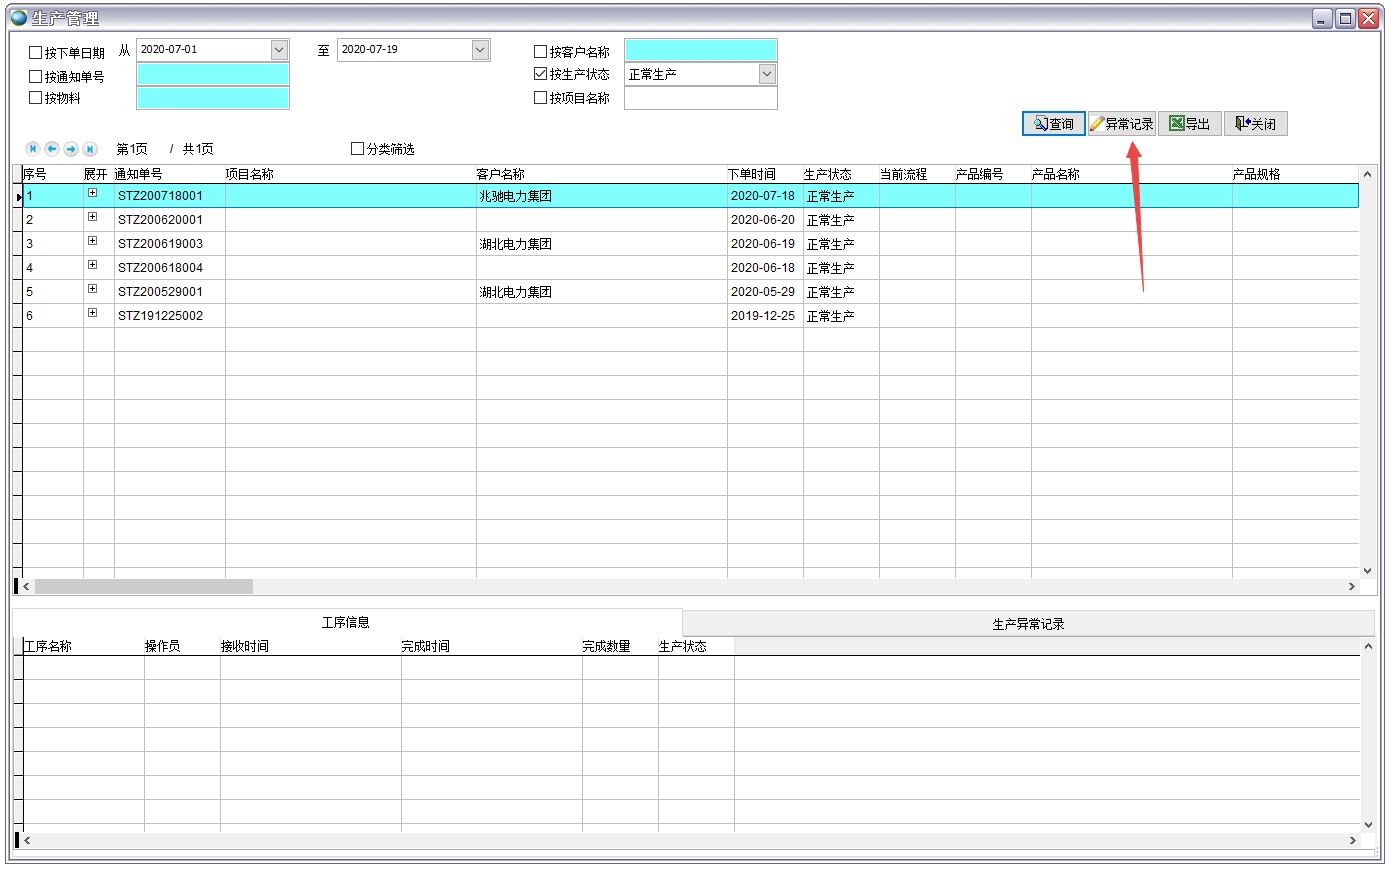Click the next page arrow icon

[71, 149]
